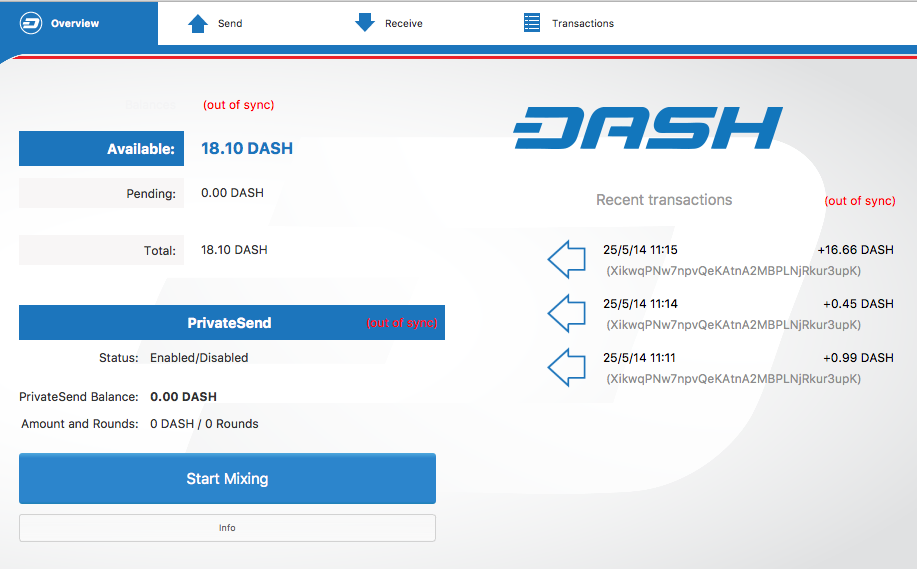Click the large DASH logo

click(647, 128)
